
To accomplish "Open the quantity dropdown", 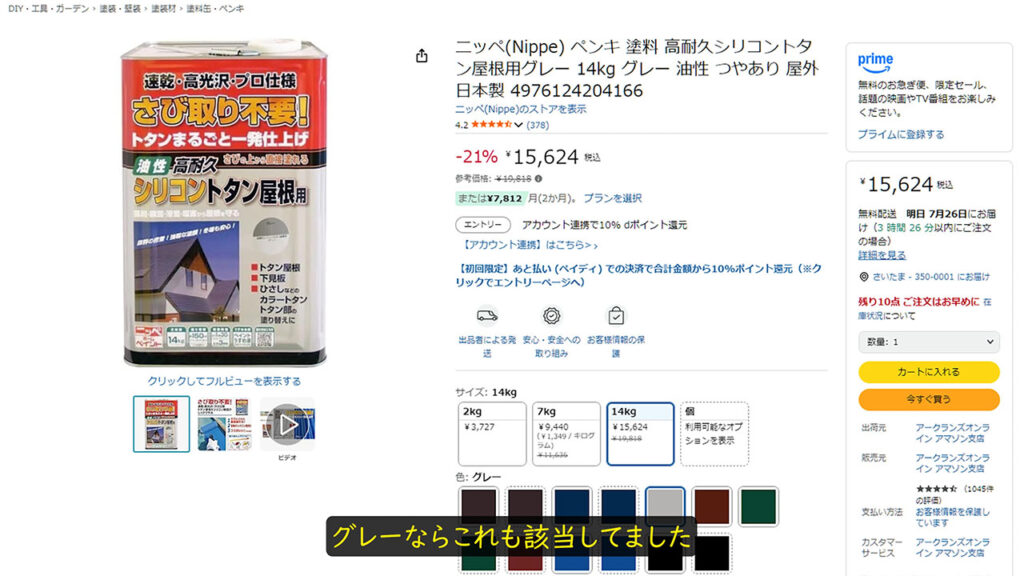I will [929, 342].
